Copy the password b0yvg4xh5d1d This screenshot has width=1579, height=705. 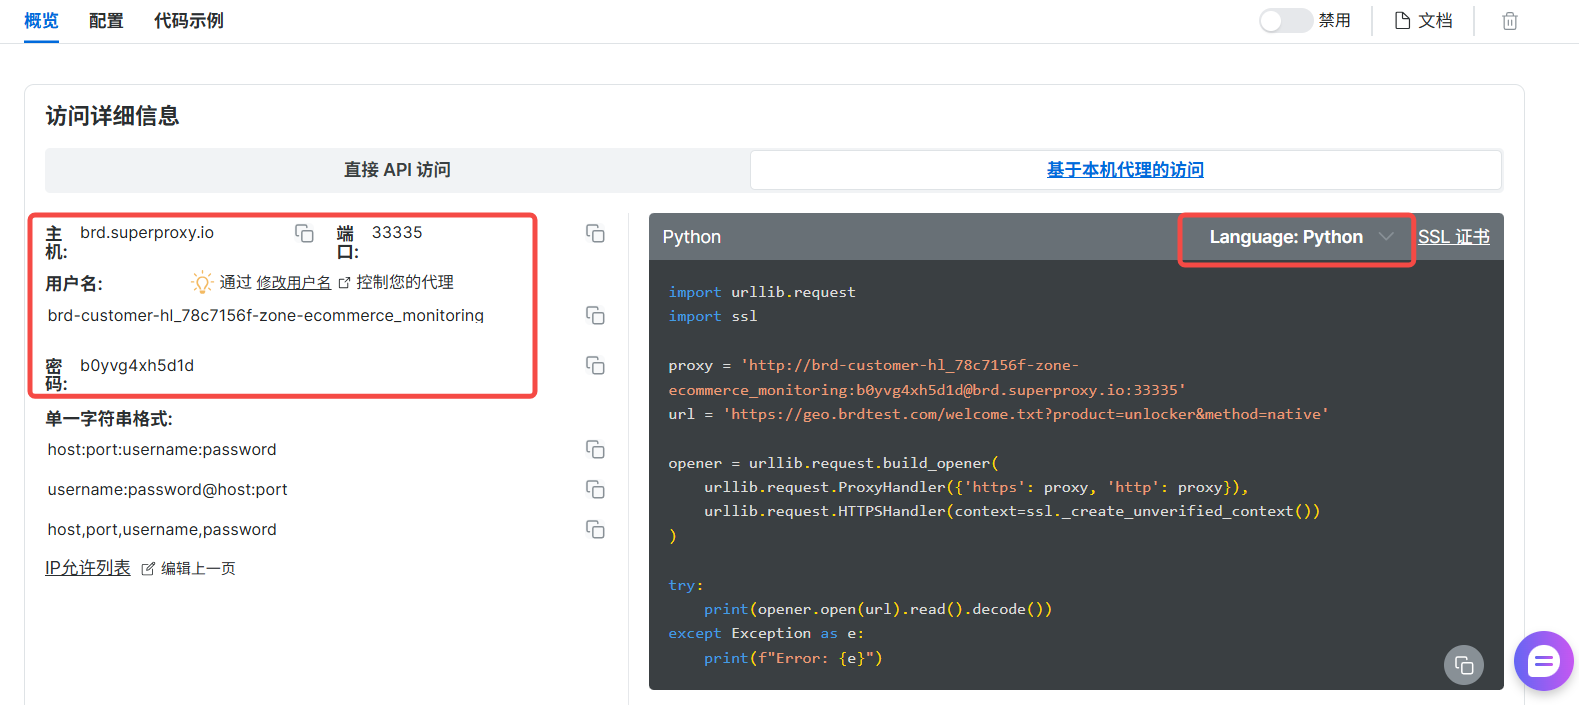pyautogui.click(x=595, y=365)
